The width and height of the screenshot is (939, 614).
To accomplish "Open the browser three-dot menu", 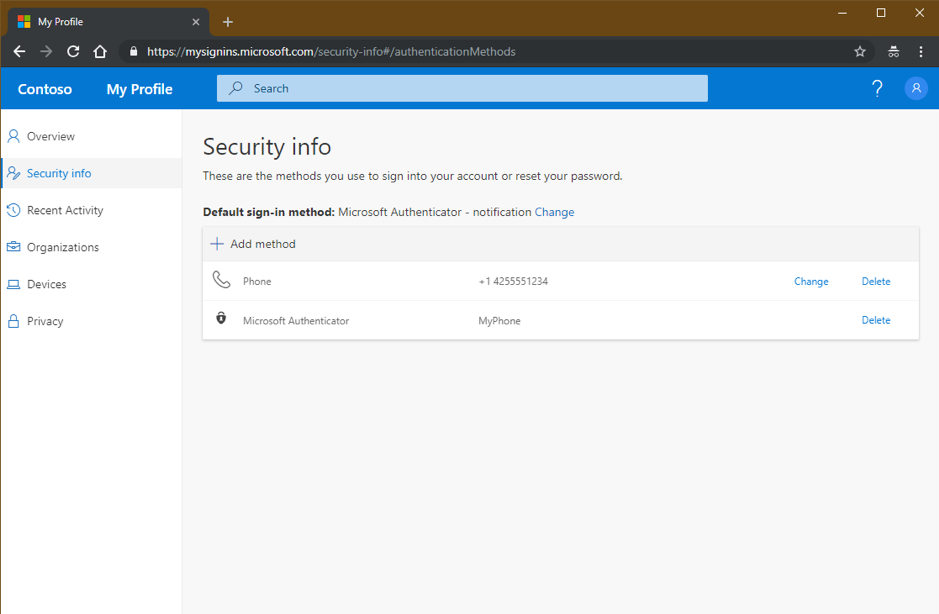I will coord(921,51).
